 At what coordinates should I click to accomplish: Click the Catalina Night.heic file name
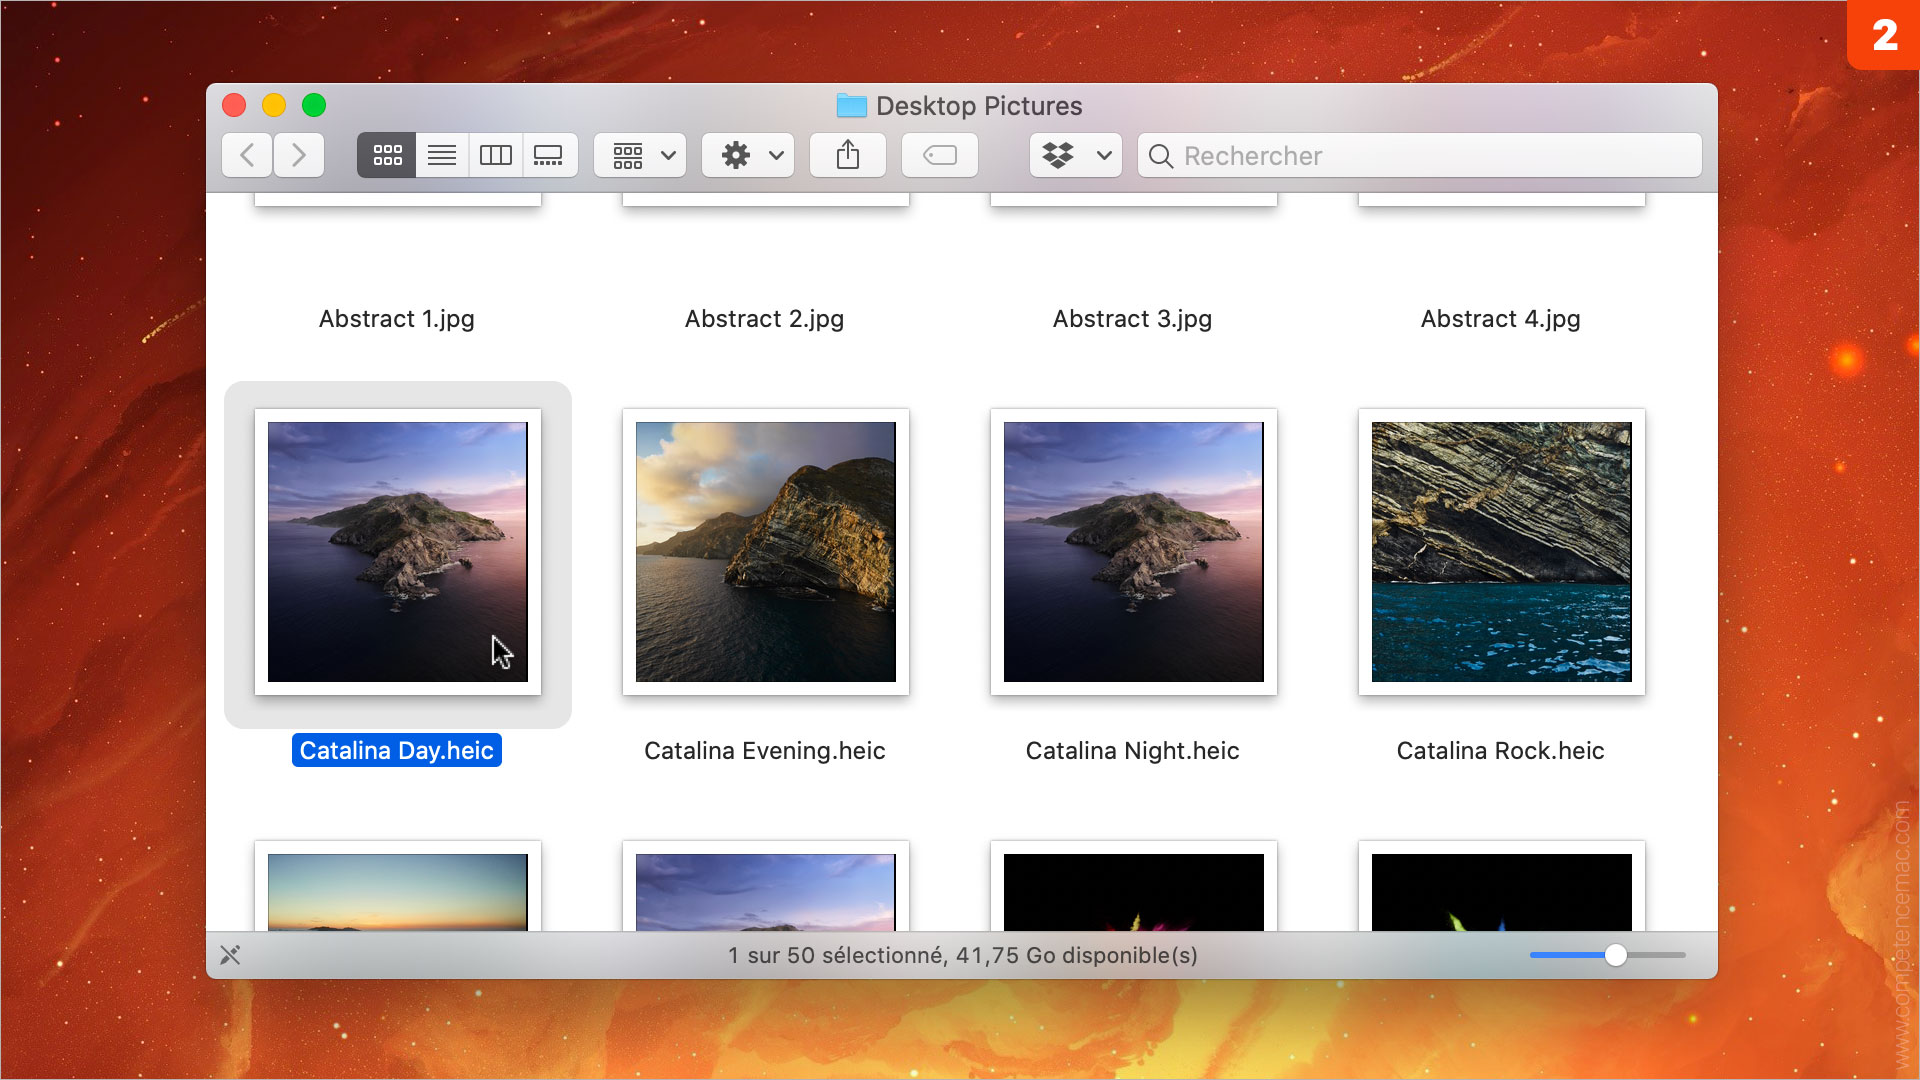1132,751
